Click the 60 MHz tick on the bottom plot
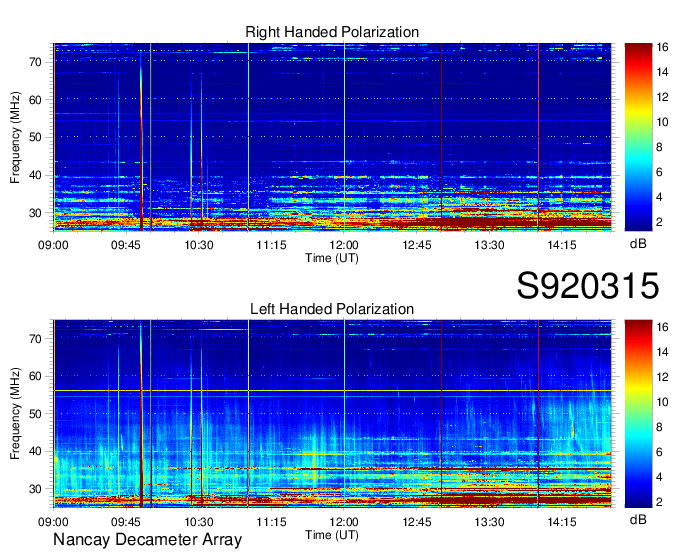The image size is (680, 552). pyautogui.click(x=36, y=376)
